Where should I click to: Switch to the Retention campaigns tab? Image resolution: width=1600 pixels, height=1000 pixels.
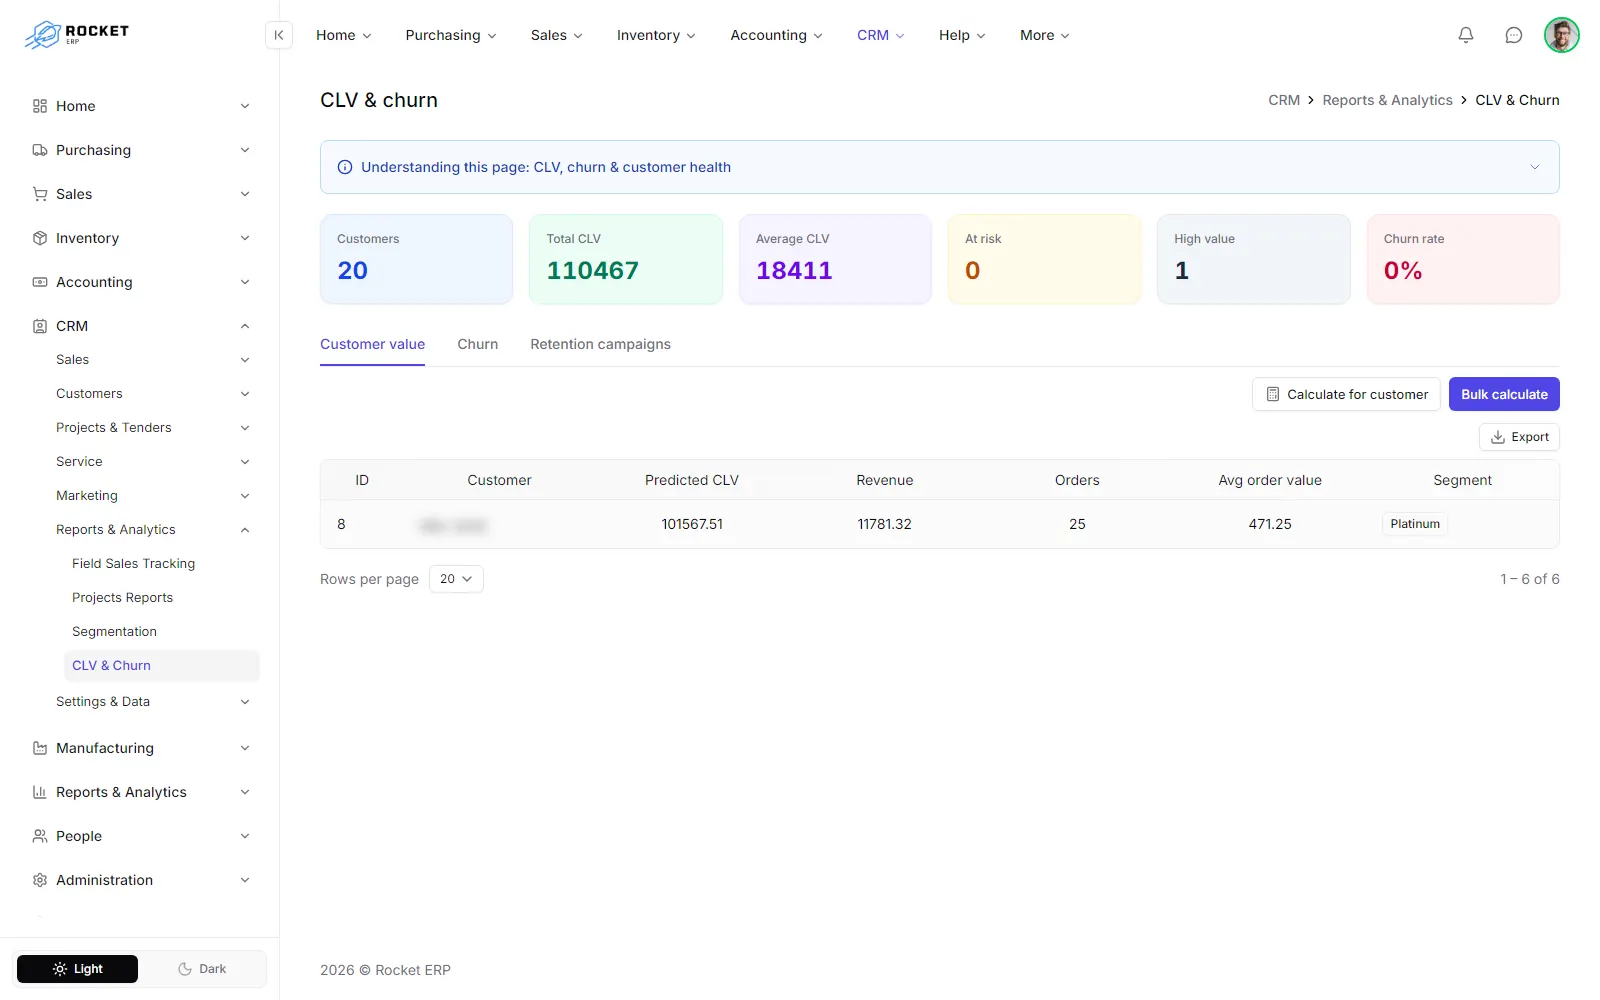(x=600, y=344)
